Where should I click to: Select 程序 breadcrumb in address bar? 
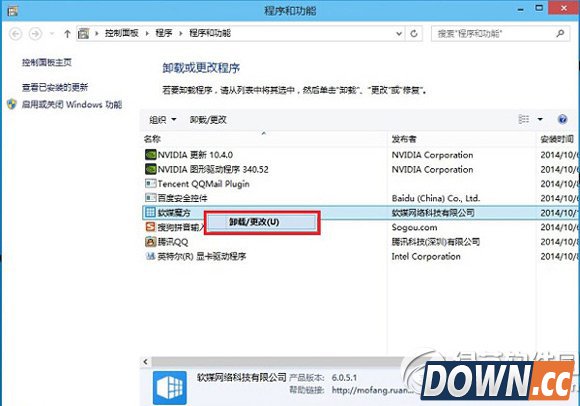(x=163, y=33)
